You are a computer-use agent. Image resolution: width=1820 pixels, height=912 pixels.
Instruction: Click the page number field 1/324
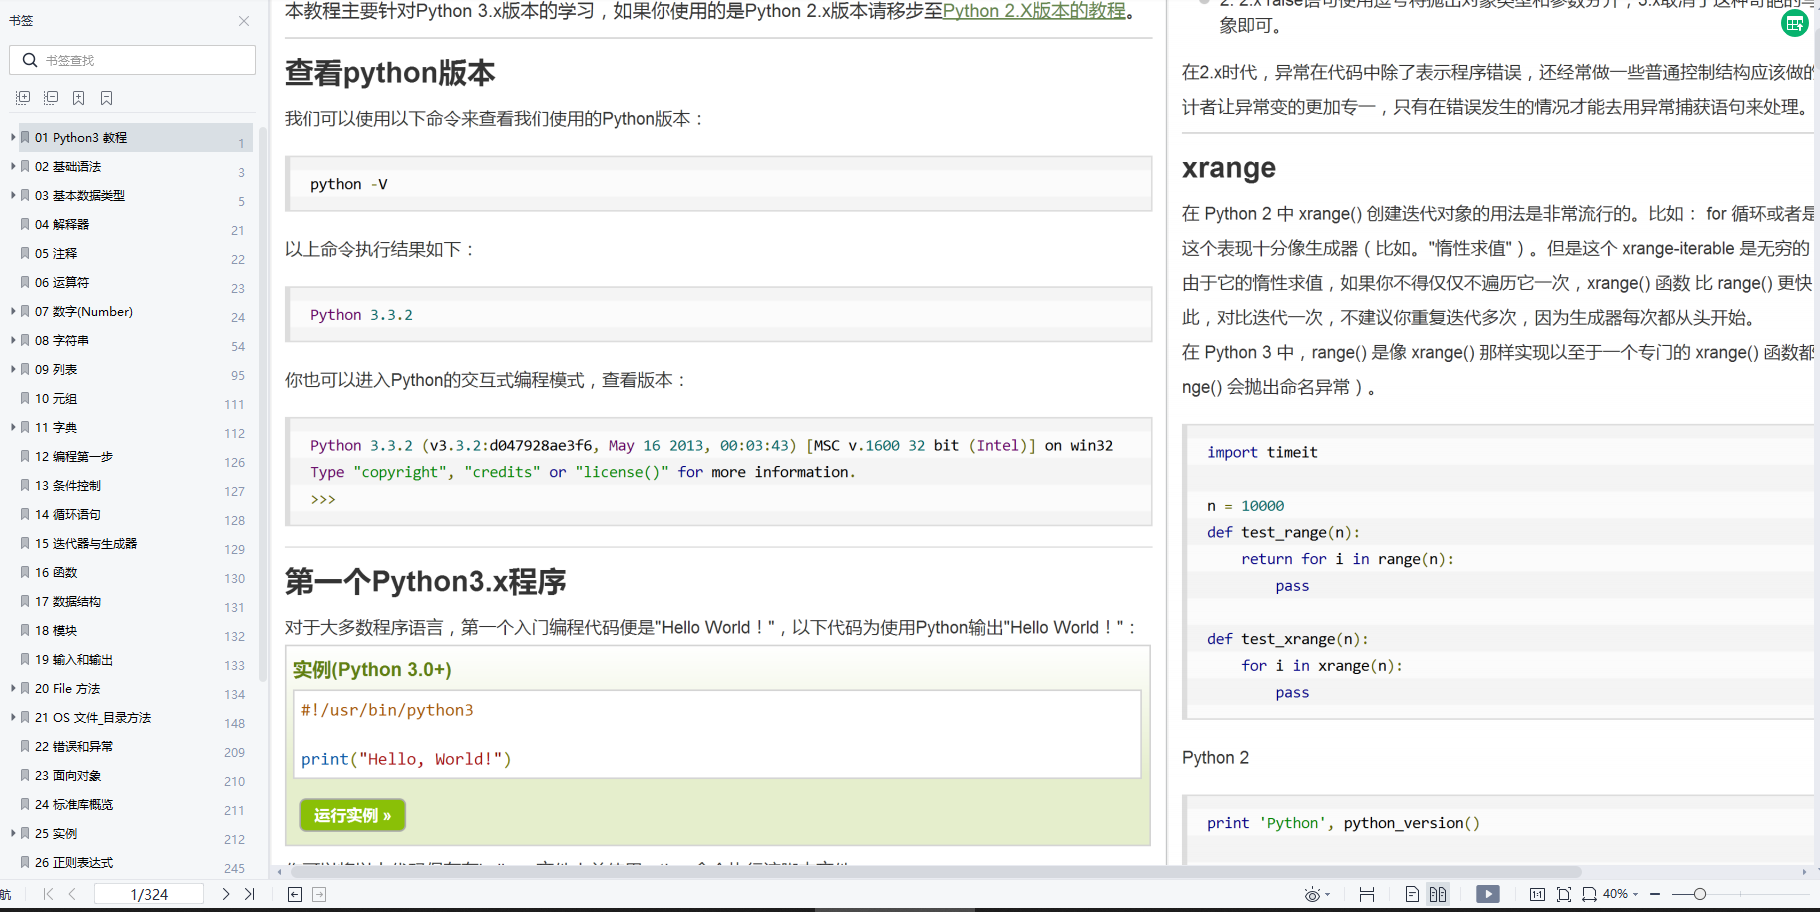tap(149, 894)
